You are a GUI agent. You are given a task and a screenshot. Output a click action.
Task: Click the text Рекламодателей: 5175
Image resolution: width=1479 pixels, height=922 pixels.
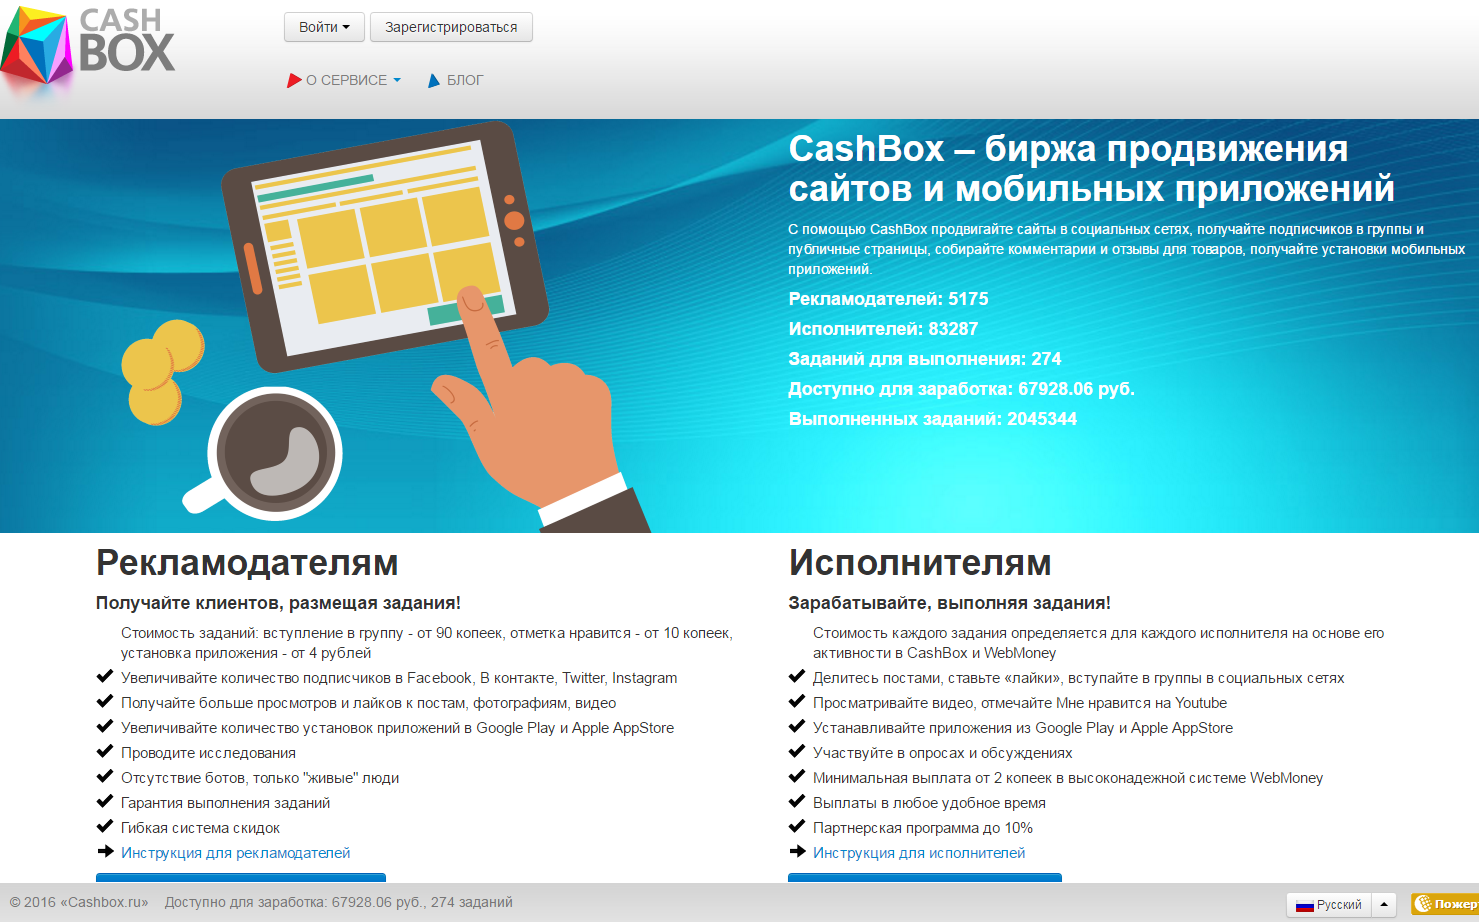pos(888,299)
